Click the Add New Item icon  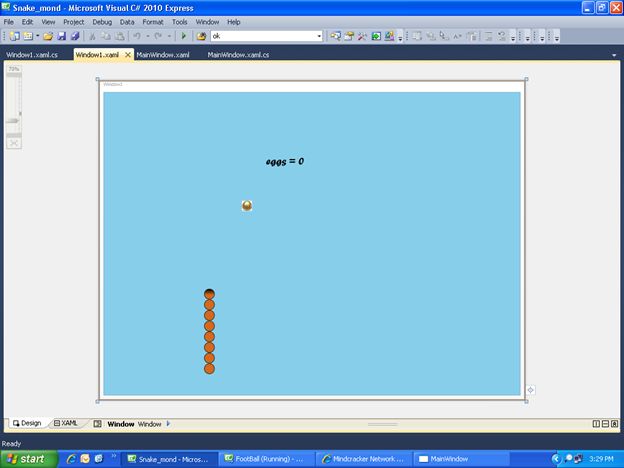28,36
